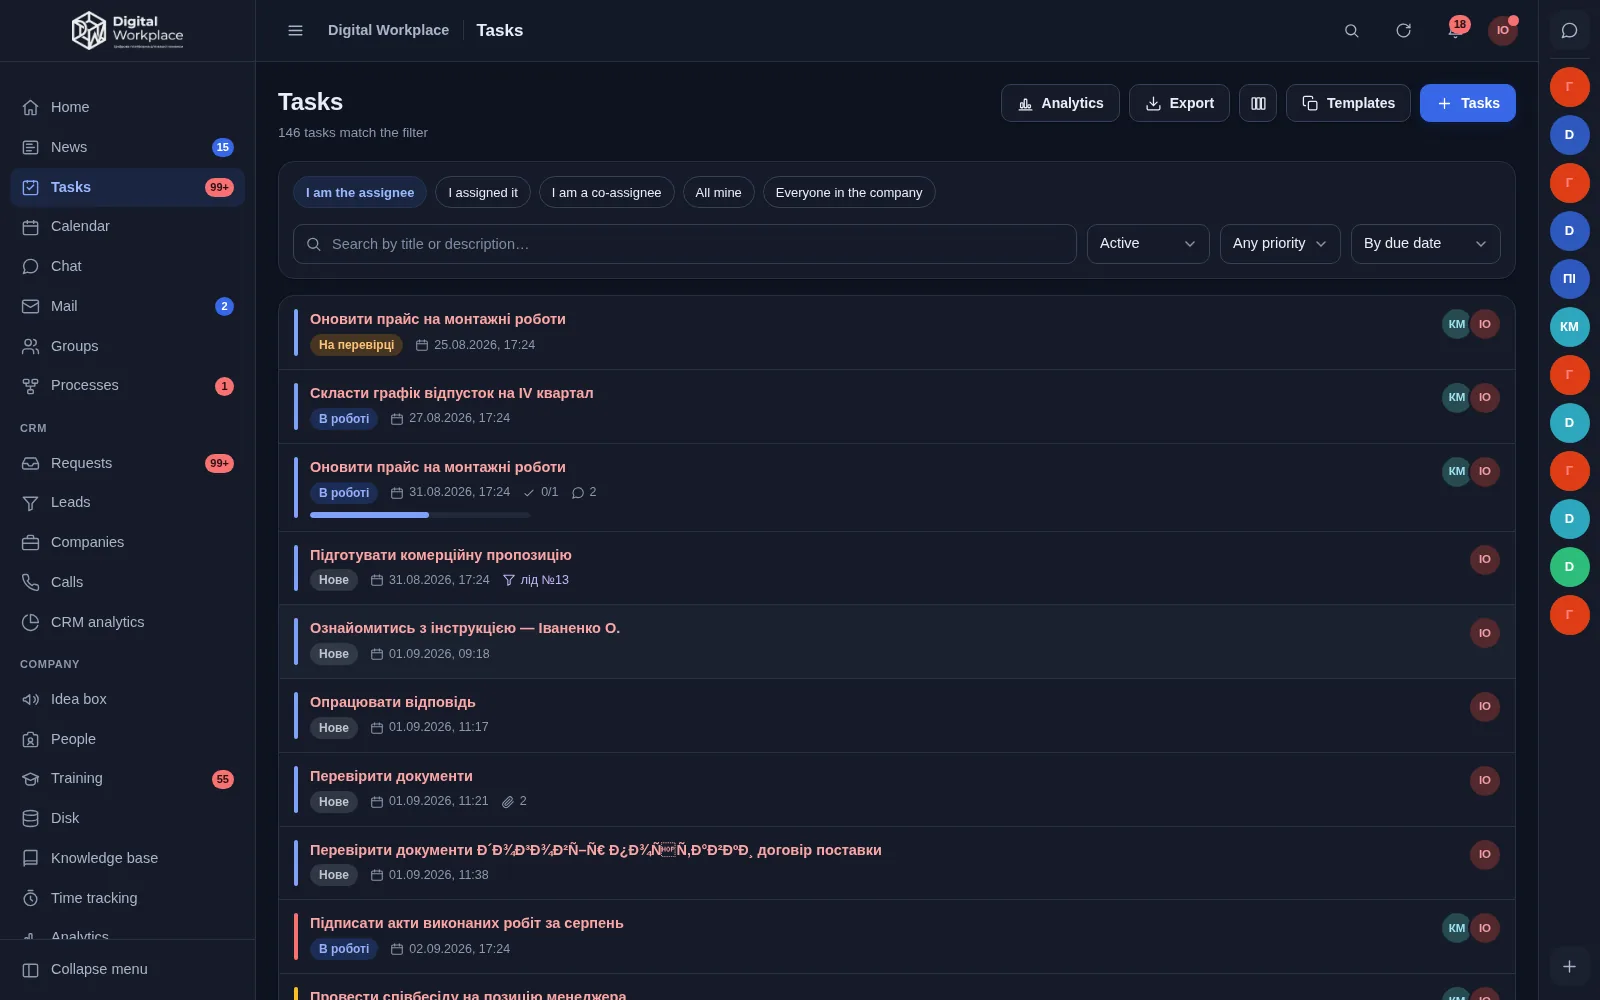This screenshot has height=1000, width=1600.
Task: Open the Active status dropdown
Action: (1148, 244)
